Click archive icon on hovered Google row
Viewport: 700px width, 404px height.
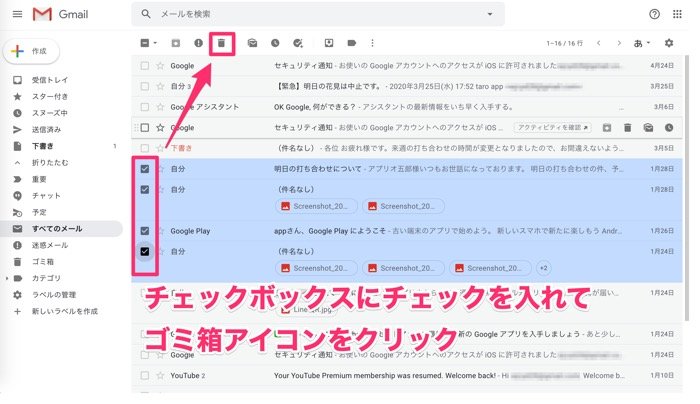pos(607,128)
